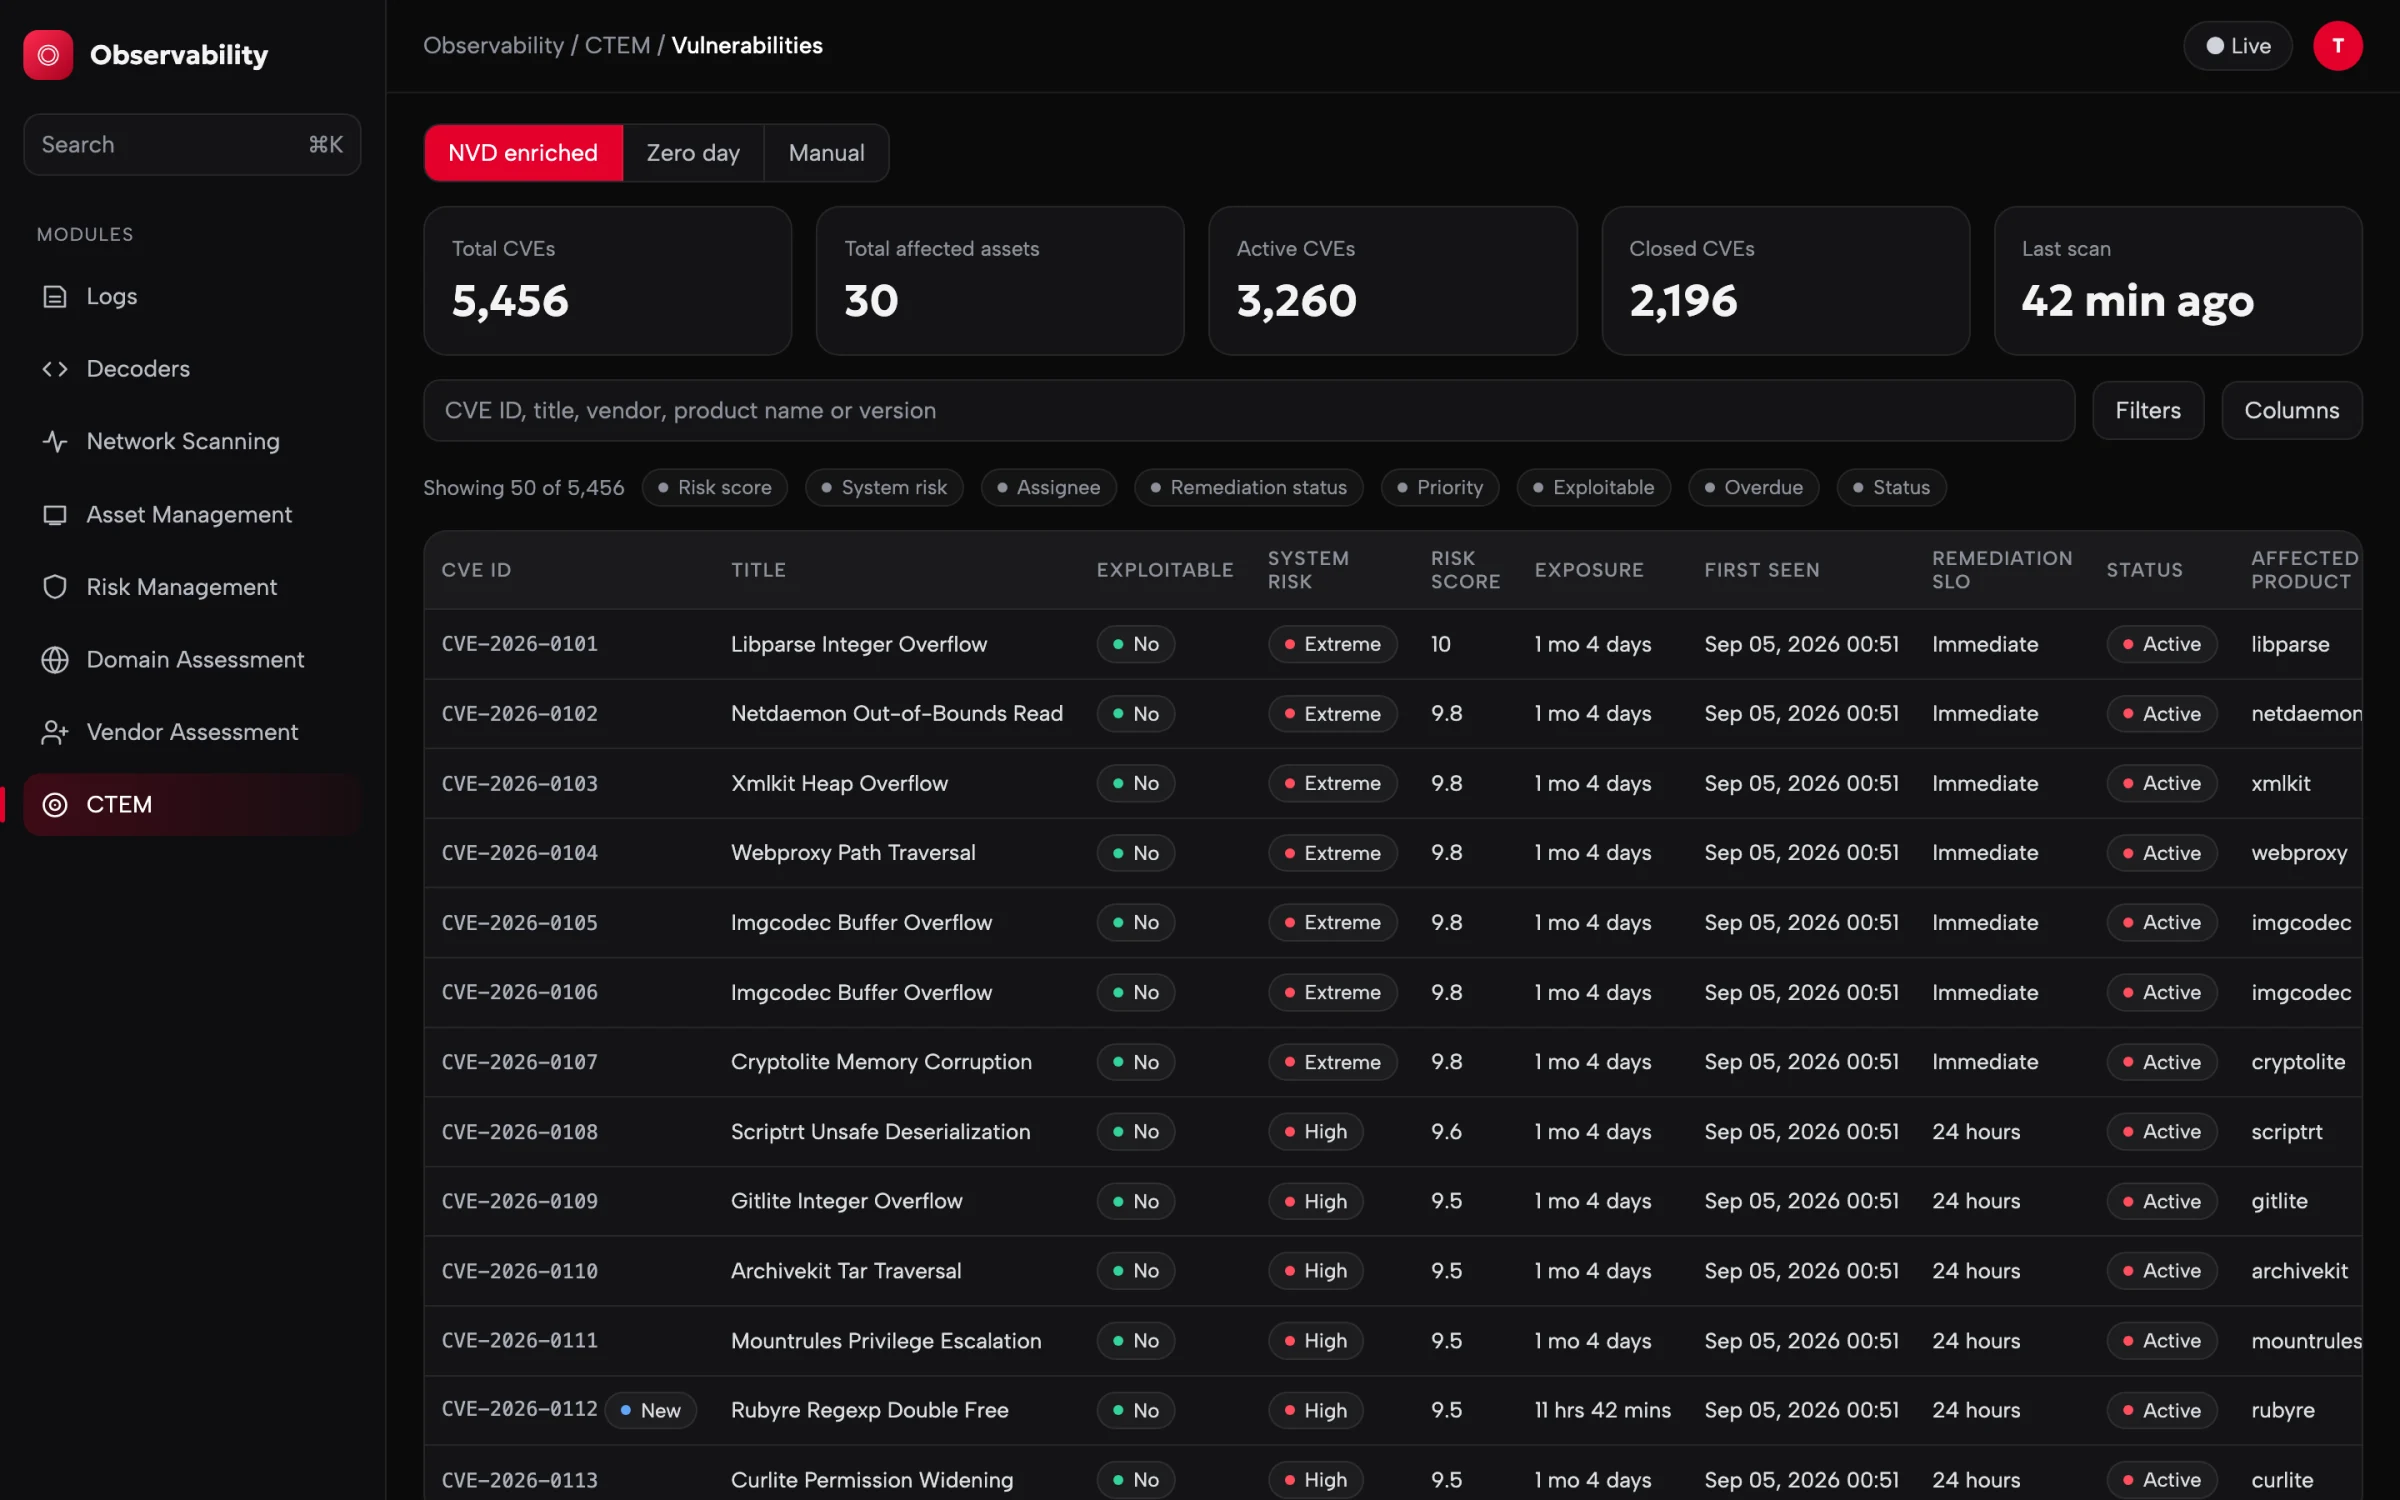The height and width of the screenshot is (1500, 2400).
Task: Focus the sidebar Search field
Action: (x=192, y=145)
